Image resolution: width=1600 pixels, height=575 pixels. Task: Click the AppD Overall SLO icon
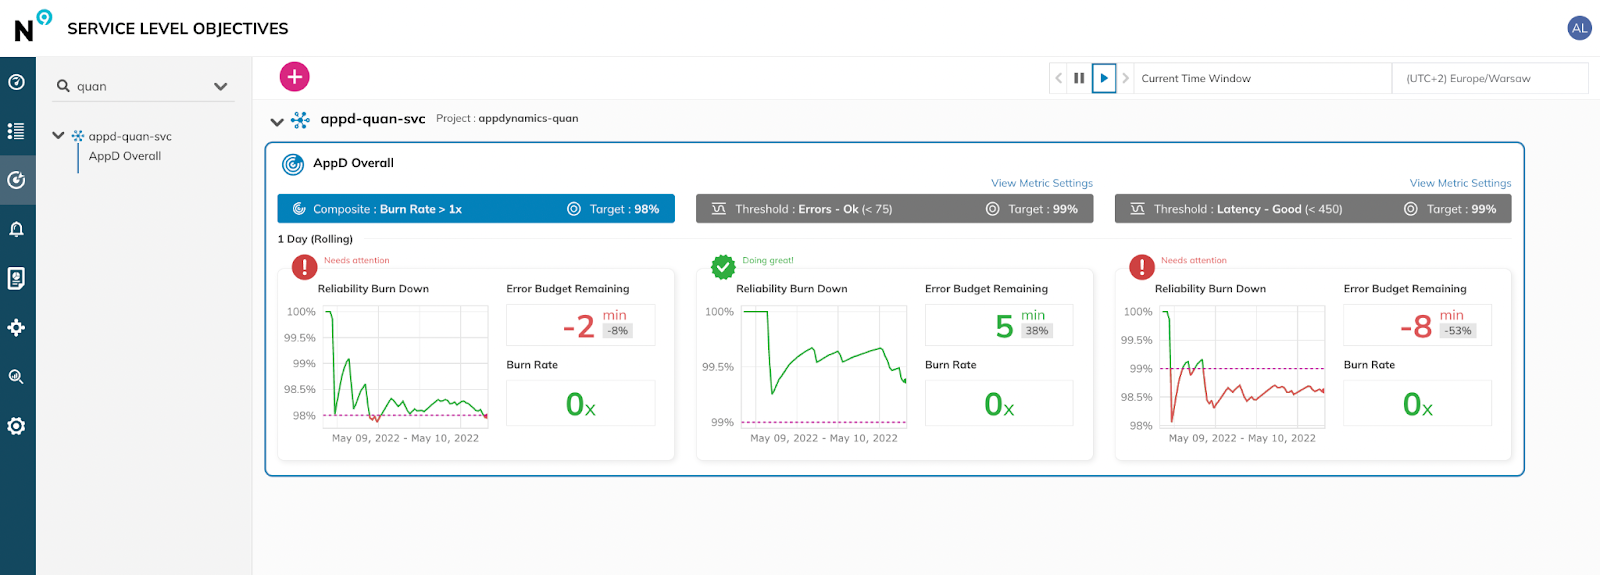(x=293, y=164)
